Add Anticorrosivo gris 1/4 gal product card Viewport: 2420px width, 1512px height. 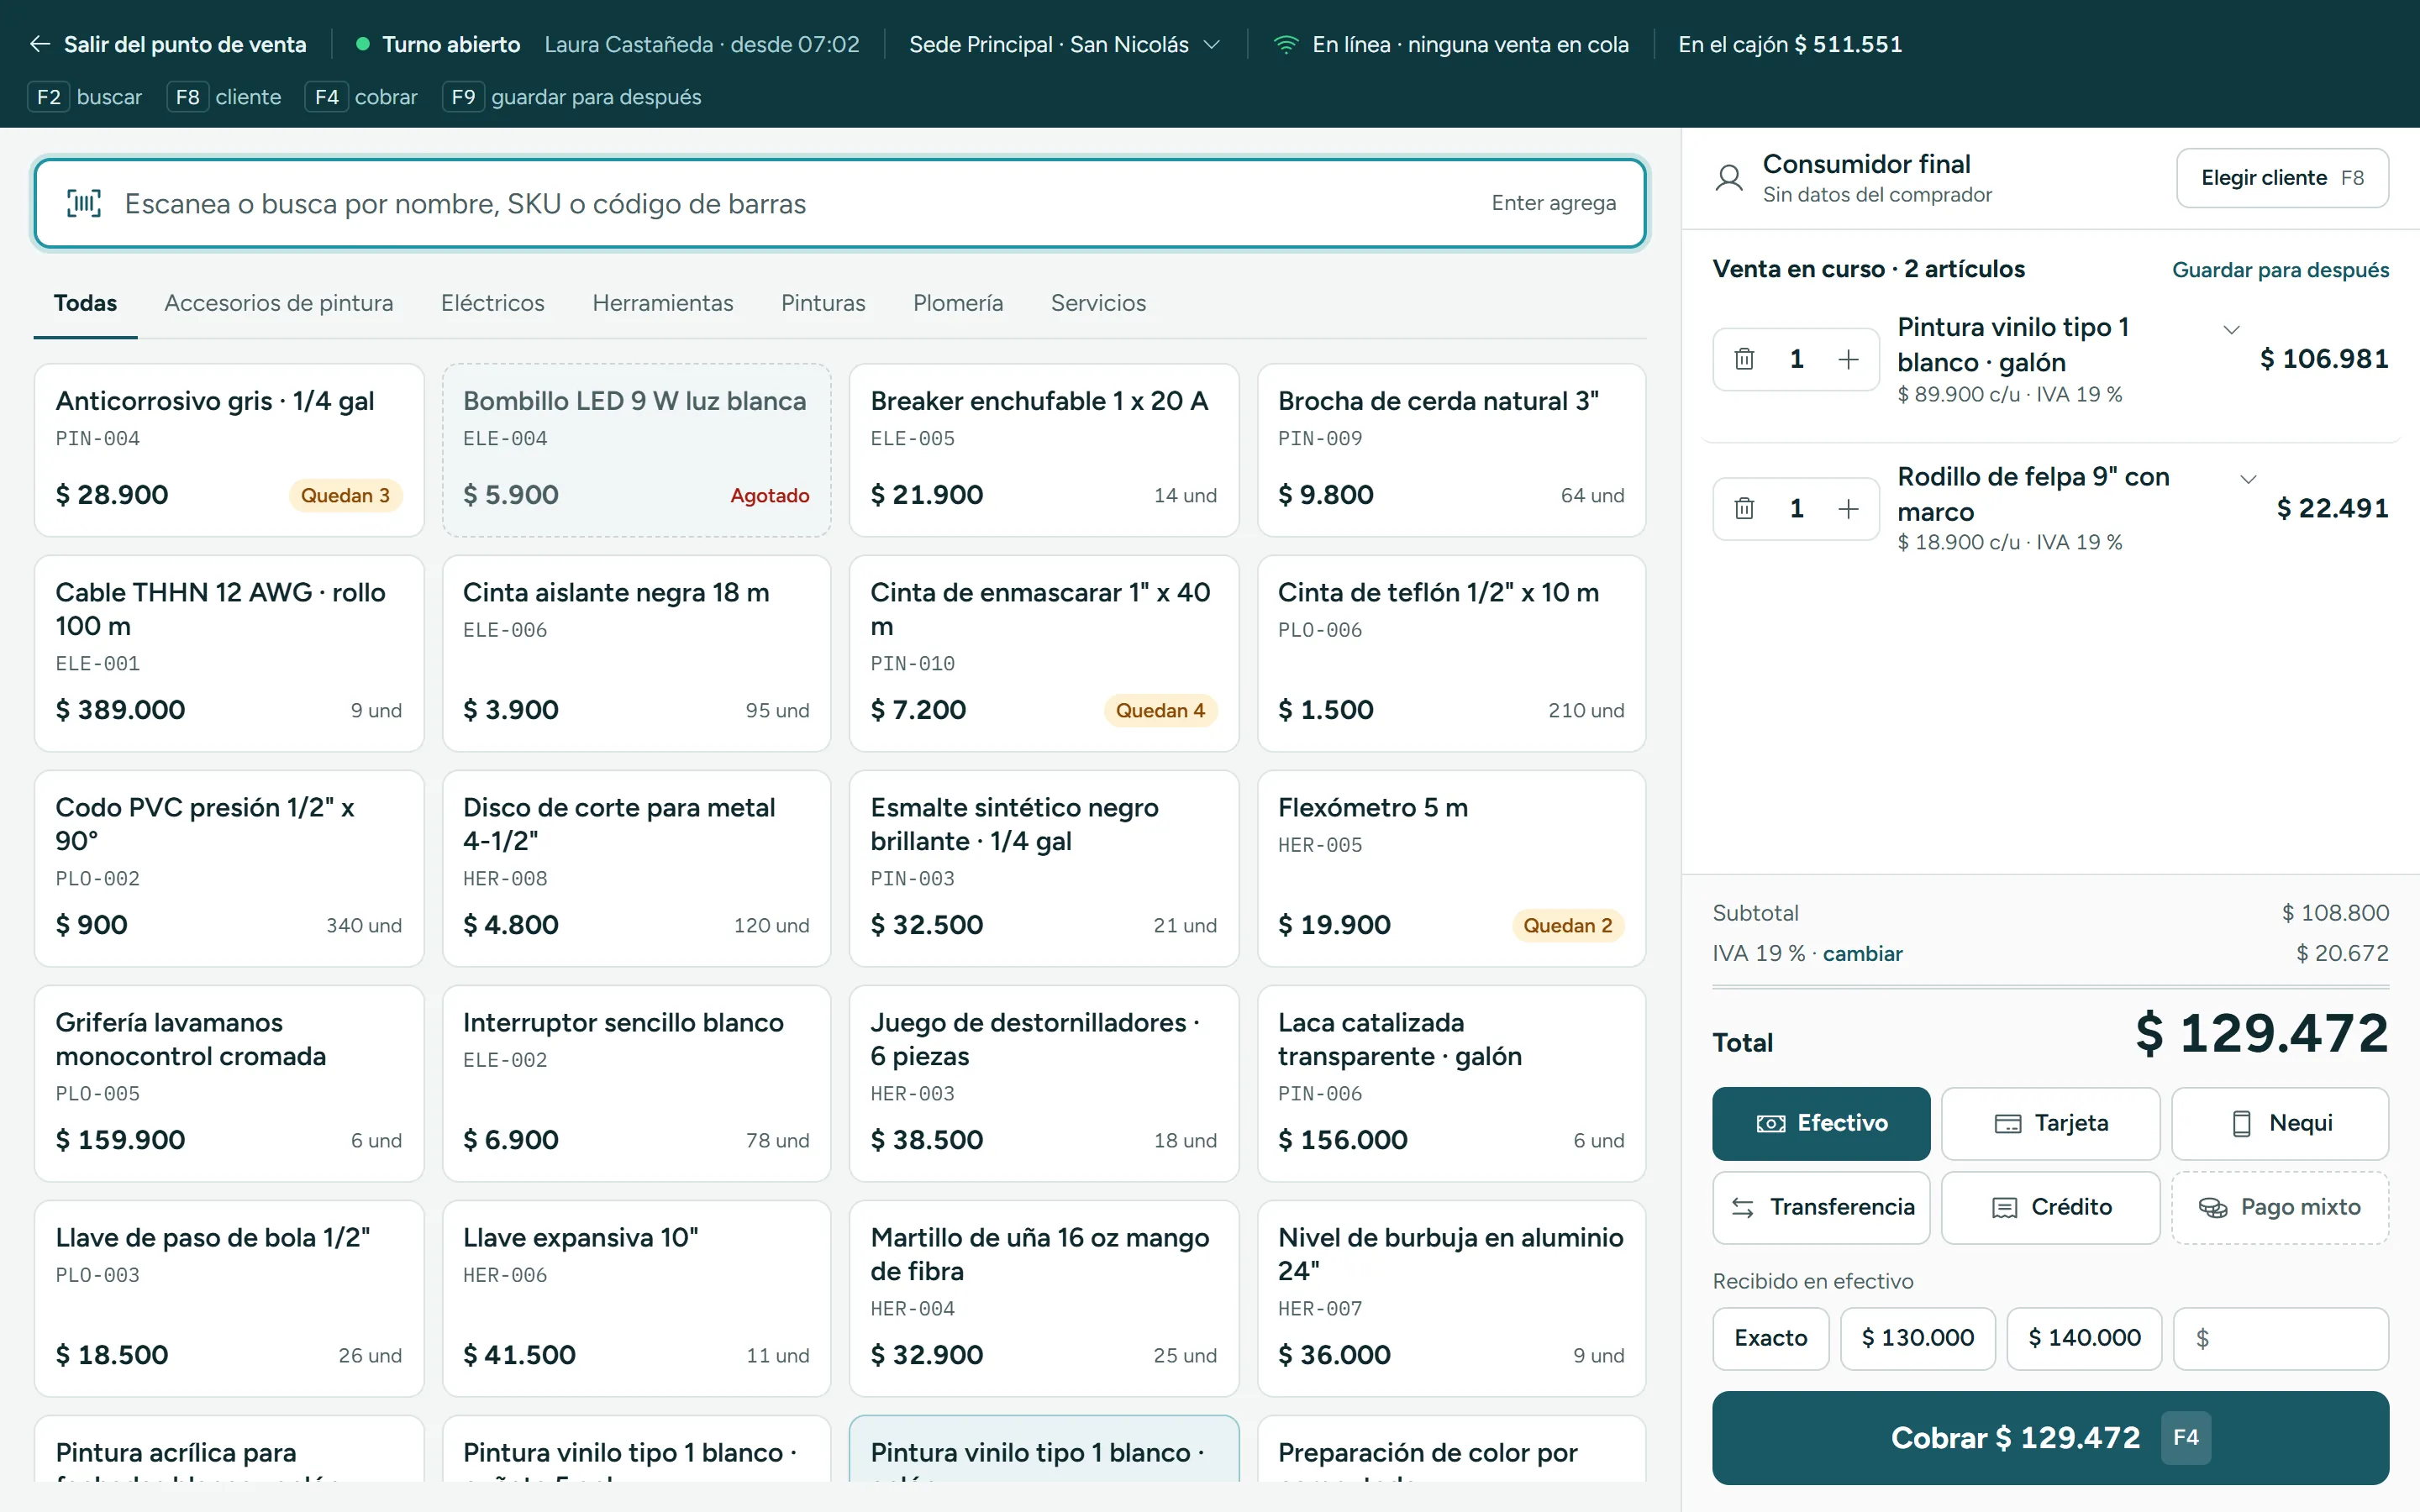(229, 450)
